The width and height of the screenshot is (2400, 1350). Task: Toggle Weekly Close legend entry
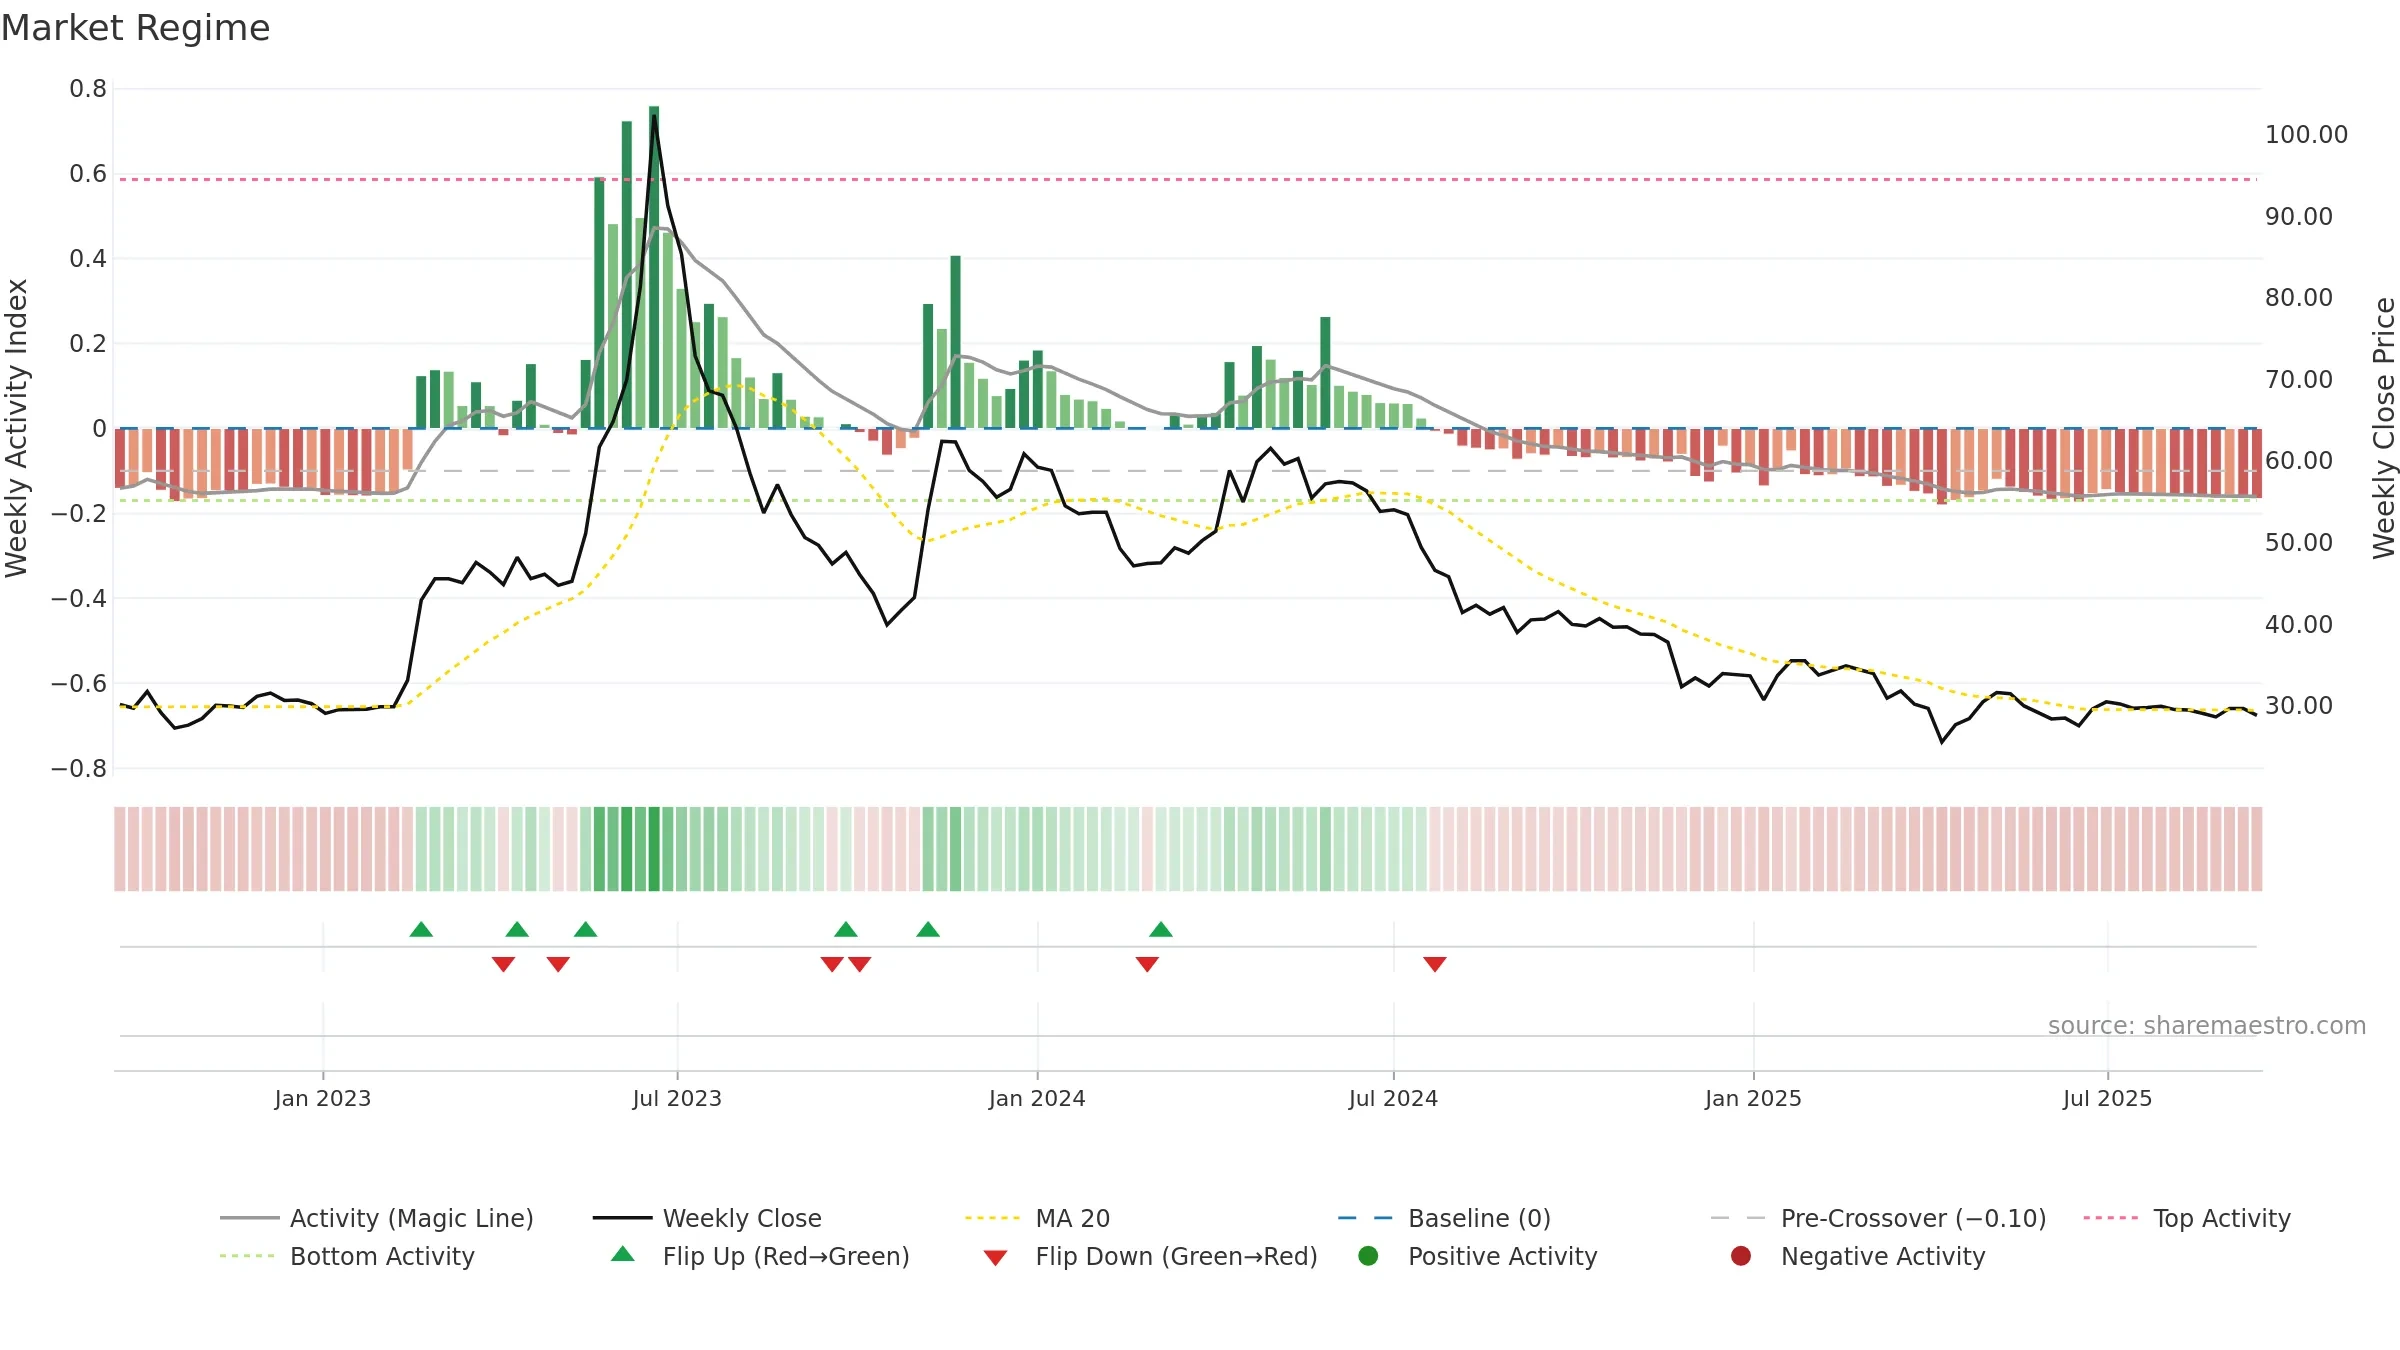tap(707, 1218)
